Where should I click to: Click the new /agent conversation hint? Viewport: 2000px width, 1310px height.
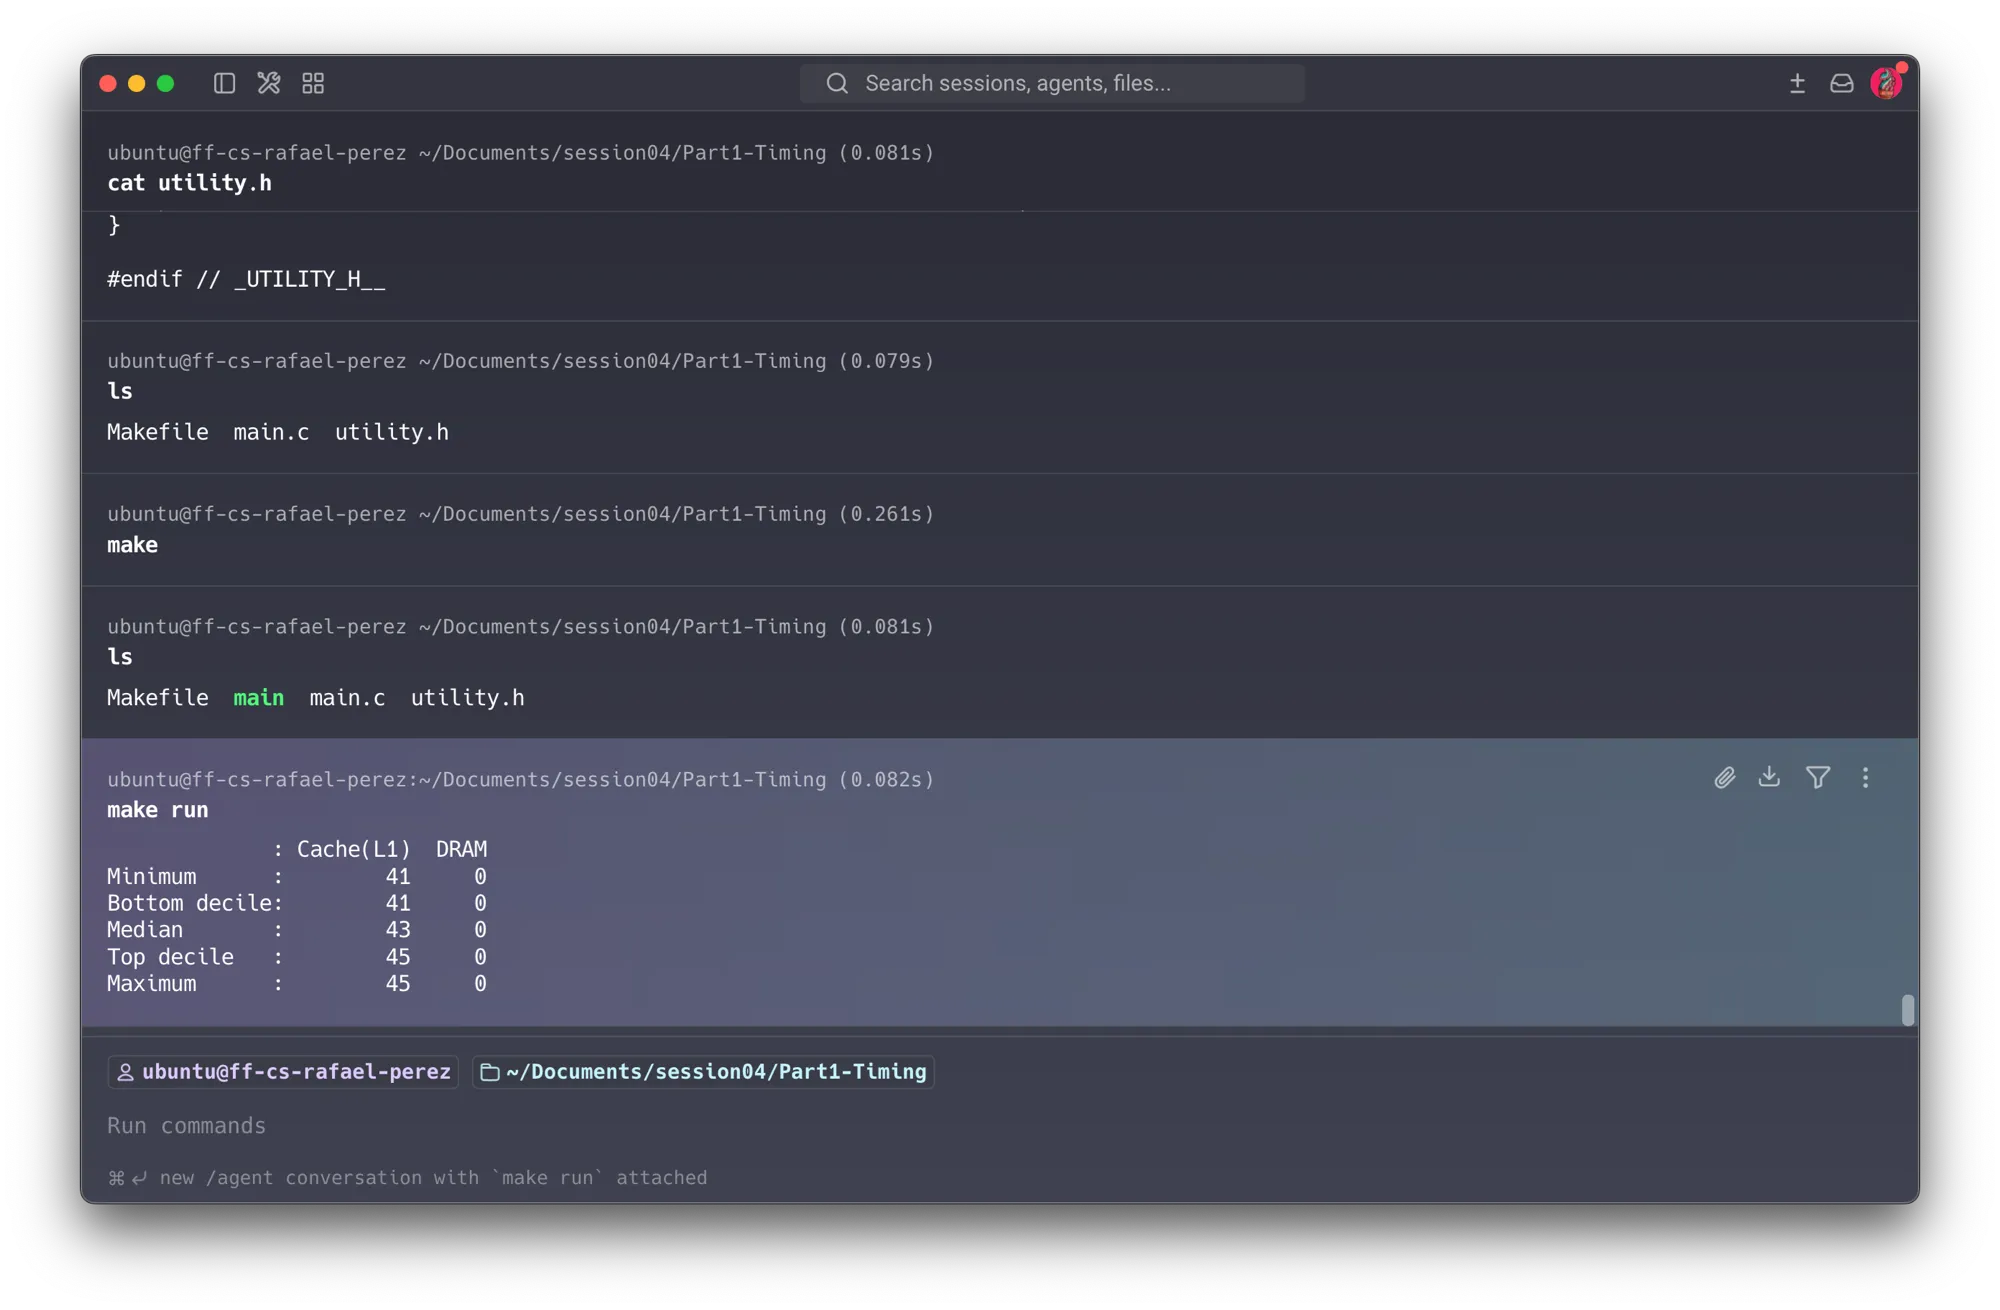(407, 1177)
